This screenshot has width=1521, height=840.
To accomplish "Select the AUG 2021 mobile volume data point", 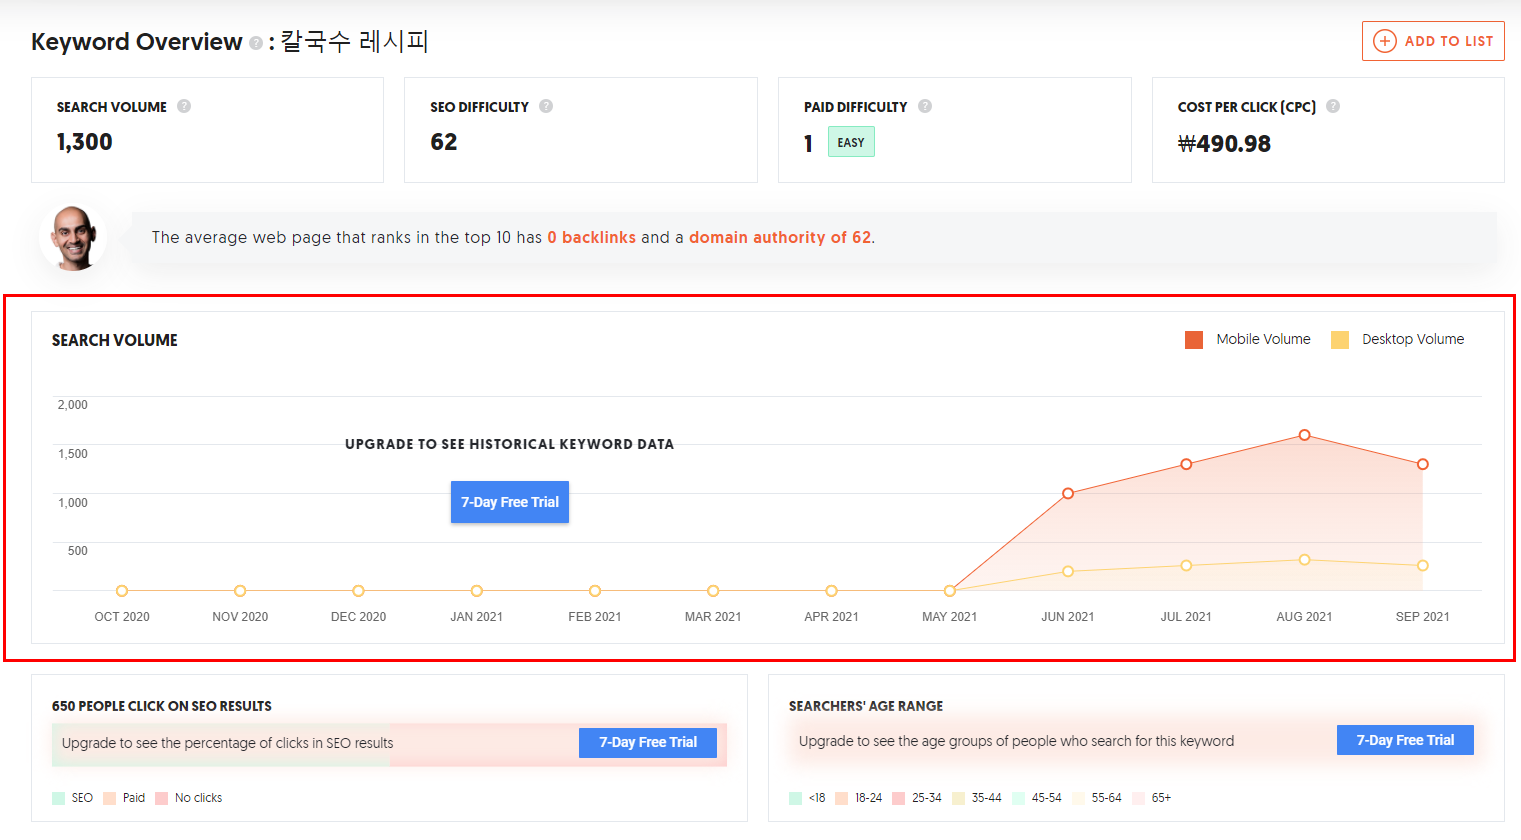I will [1304, 435].
